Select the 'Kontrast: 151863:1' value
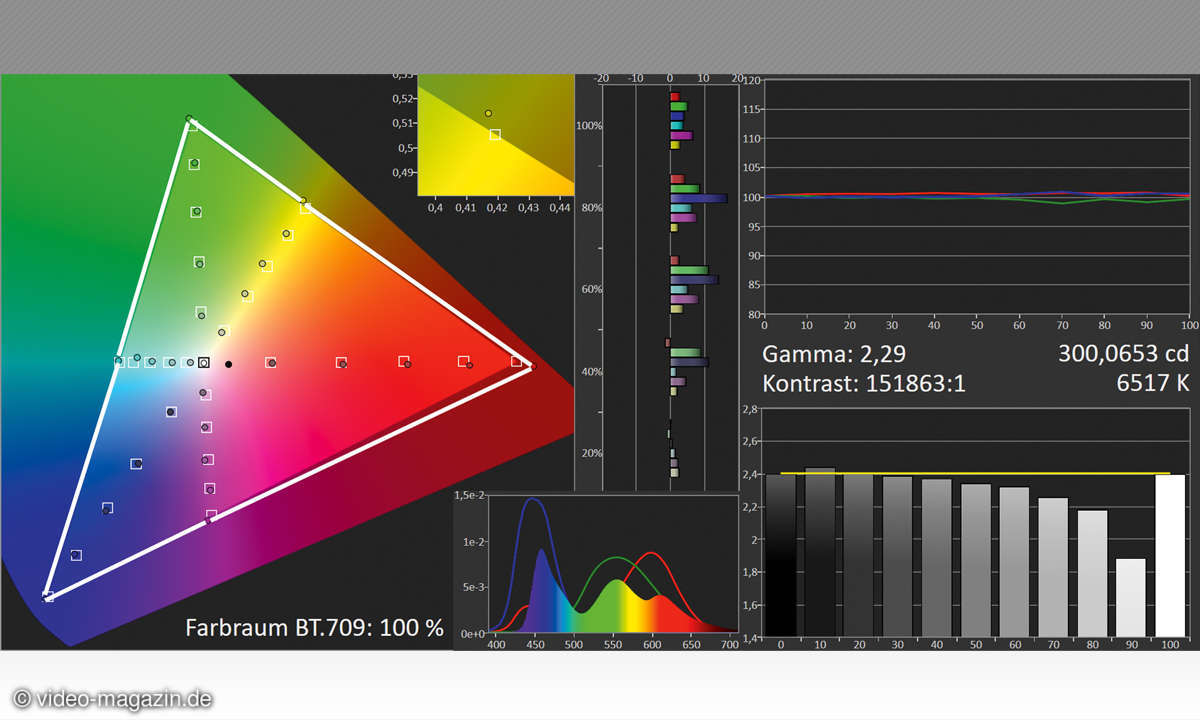Image resolution: width=1200 pixels, height=720 pixels. (863, 384)
